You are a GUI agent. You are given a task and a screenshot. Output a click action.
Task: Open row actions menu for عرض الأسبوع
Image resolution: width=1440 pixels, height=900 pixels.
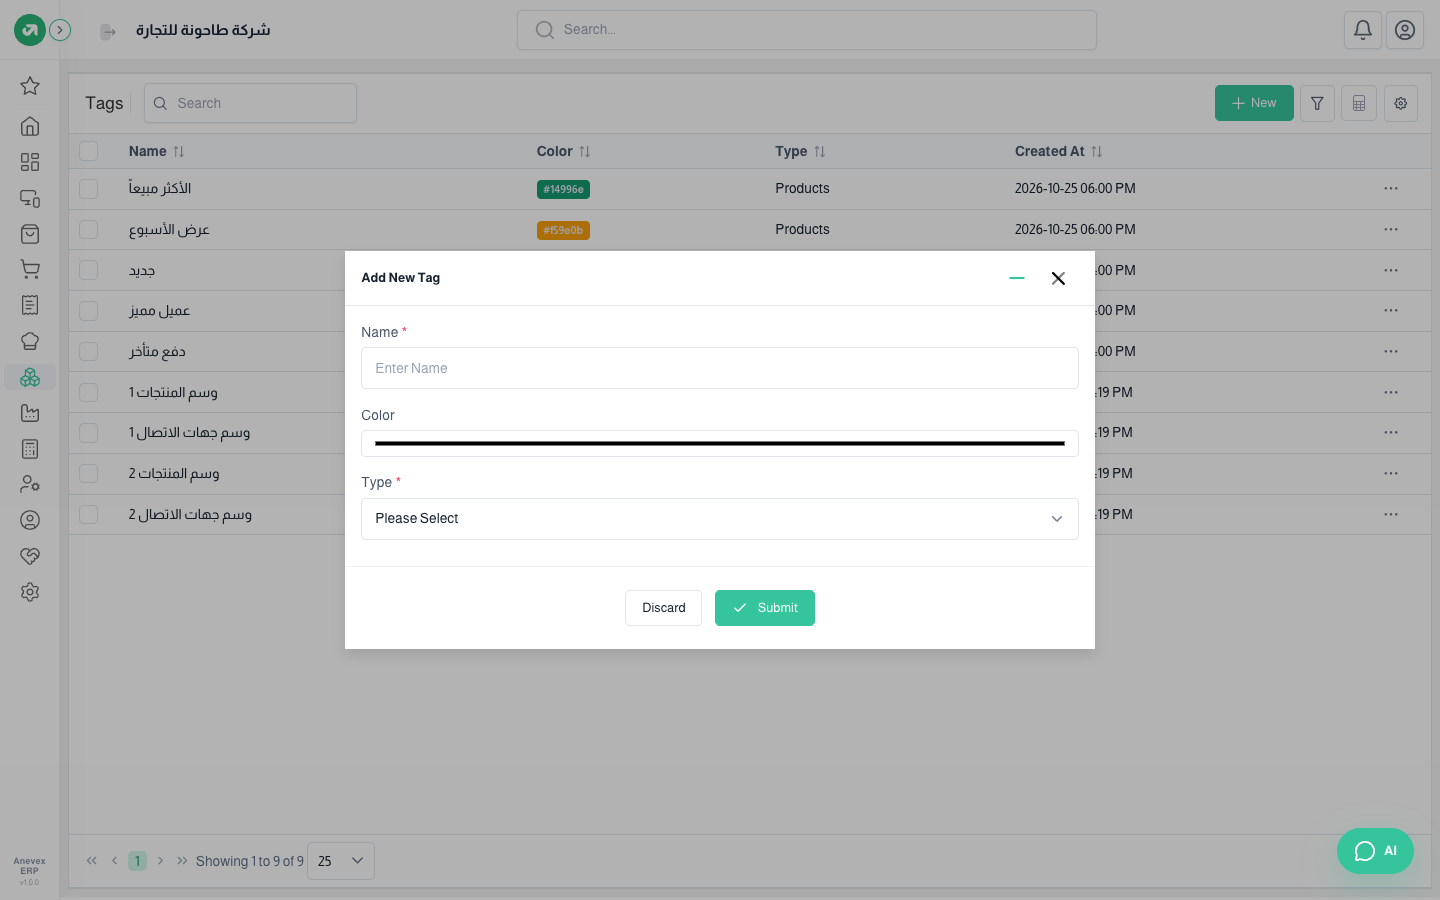(1391, 229)
